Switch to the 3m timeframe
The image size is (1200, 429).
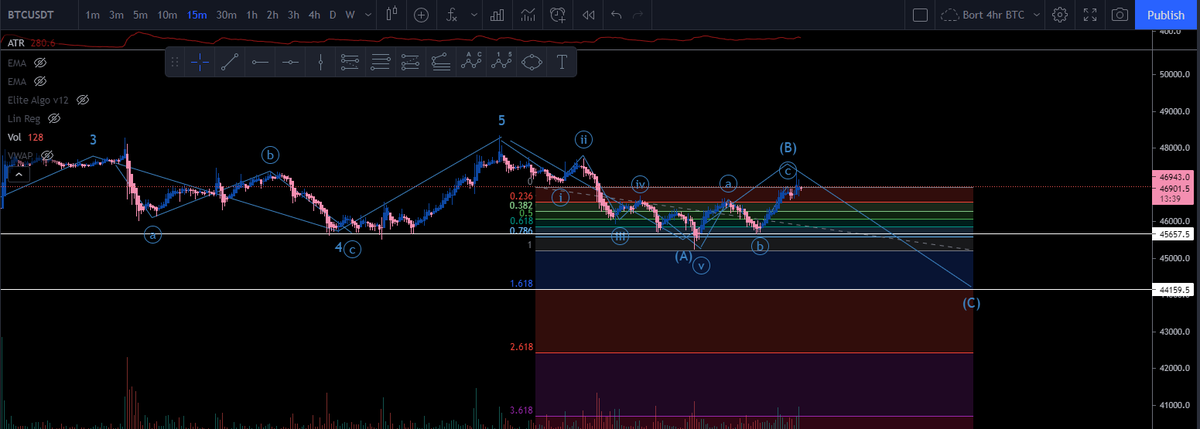point(116,15)
